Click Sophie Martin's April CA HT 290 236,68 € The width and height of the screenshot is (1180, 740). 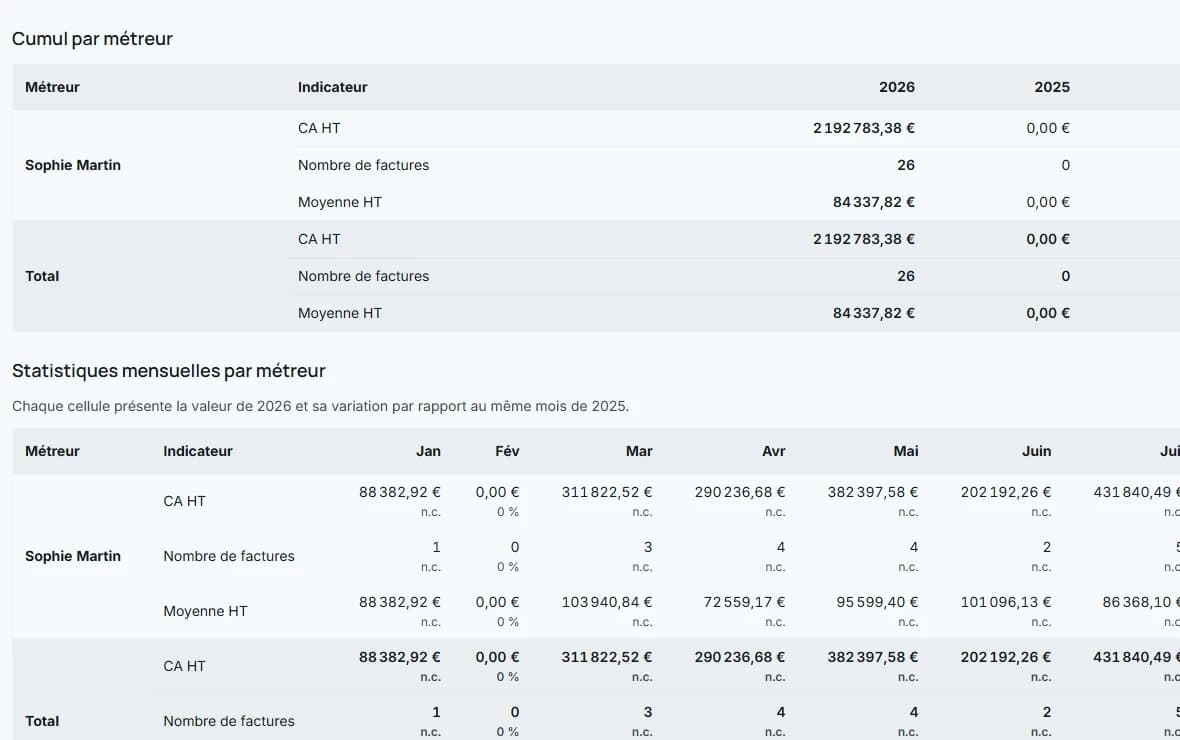click(x=740, y=492)
